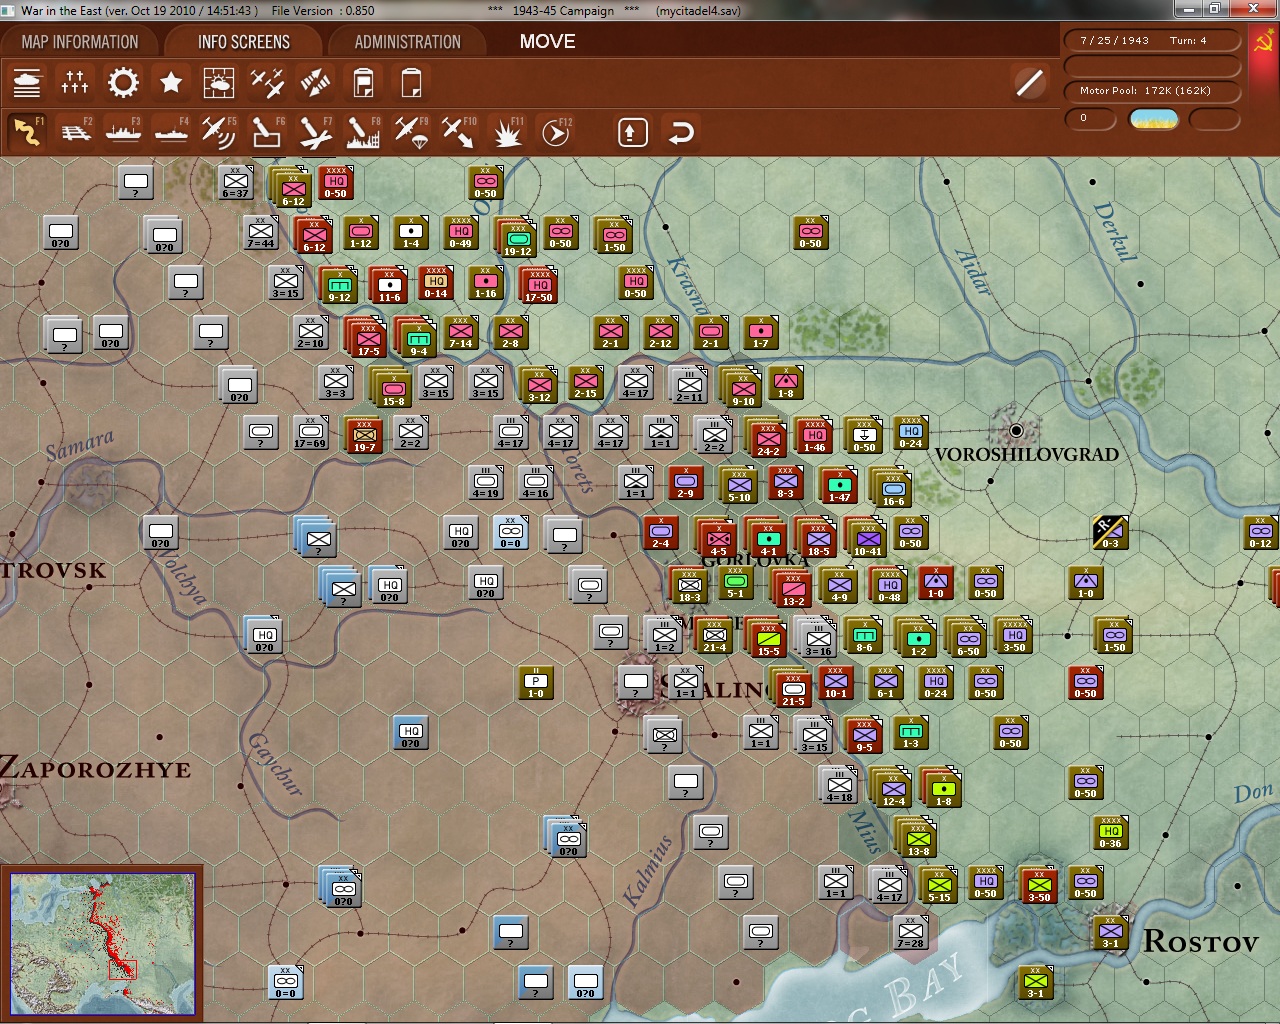Select Voroshilovgrad city on the map
Viewport: 1280px width, 1024px height.
[1016, 431]
